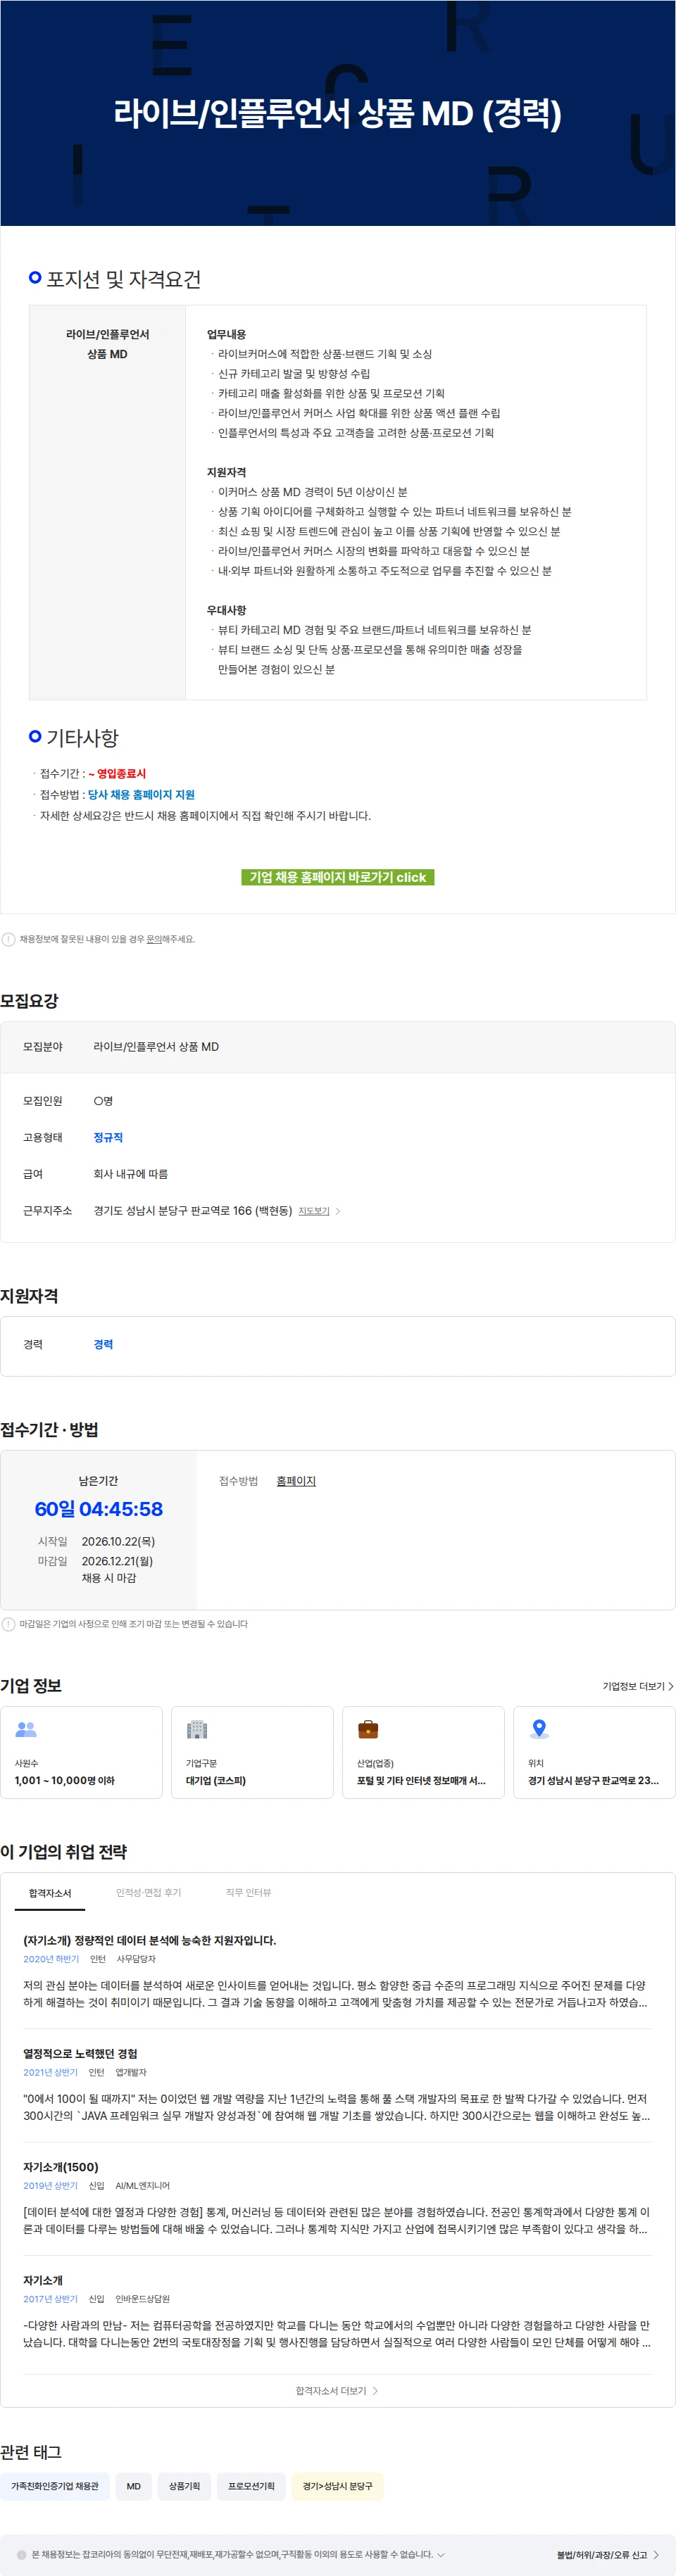This screenshot has width=676, height=2576.
Task: Click the banner title 라이브/인플루언서 상품 MD (경력)
Action: pyautogui.click(x=337, y=113)
